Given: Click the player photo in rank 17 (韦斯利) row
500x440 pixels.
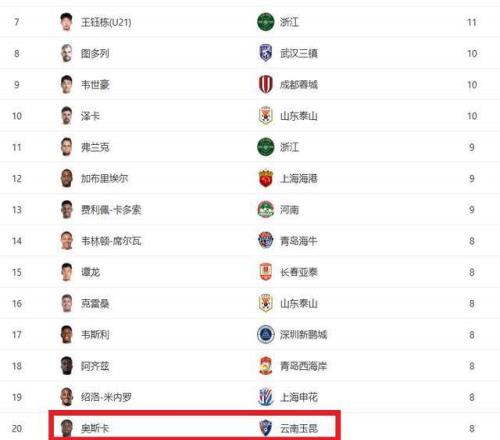Looking at the screenshot, I should tap(67, 334).
